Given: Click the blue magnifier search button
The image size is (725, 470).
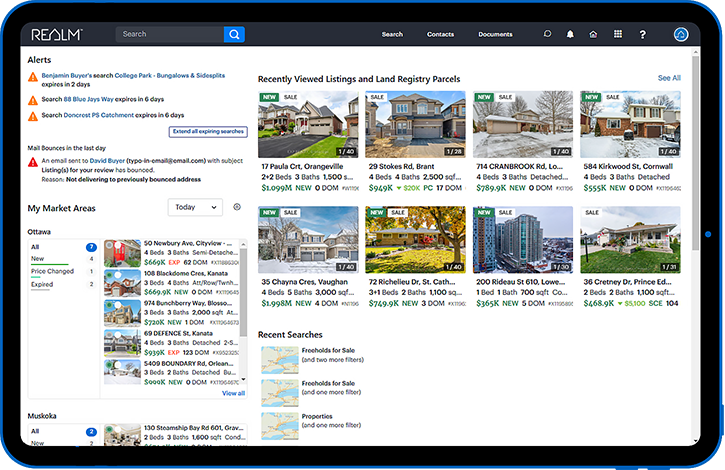Looking at the screenshot, I should pyautogui.click(x=234, y=34).
